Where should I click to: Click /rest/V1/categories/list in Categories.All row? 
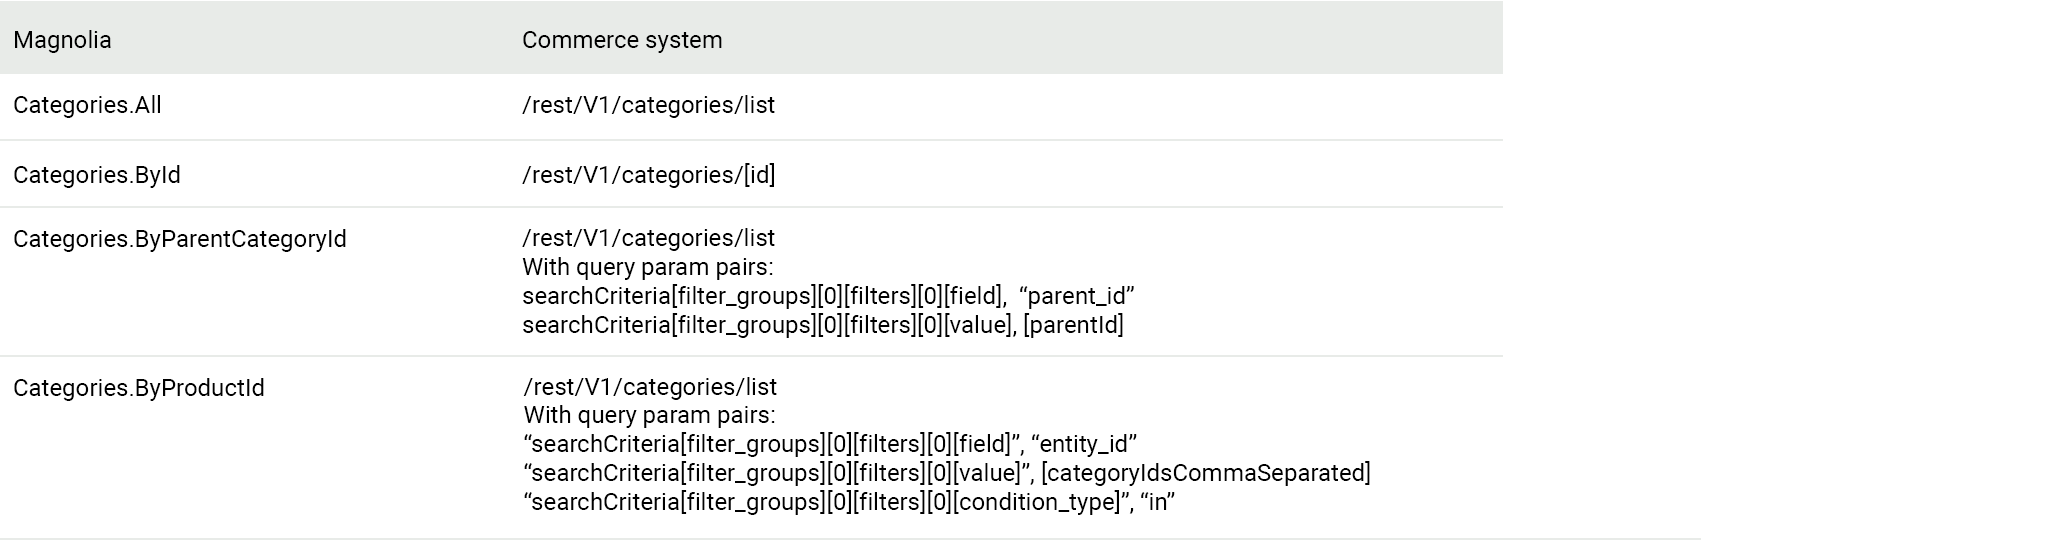tap(648, 105)
